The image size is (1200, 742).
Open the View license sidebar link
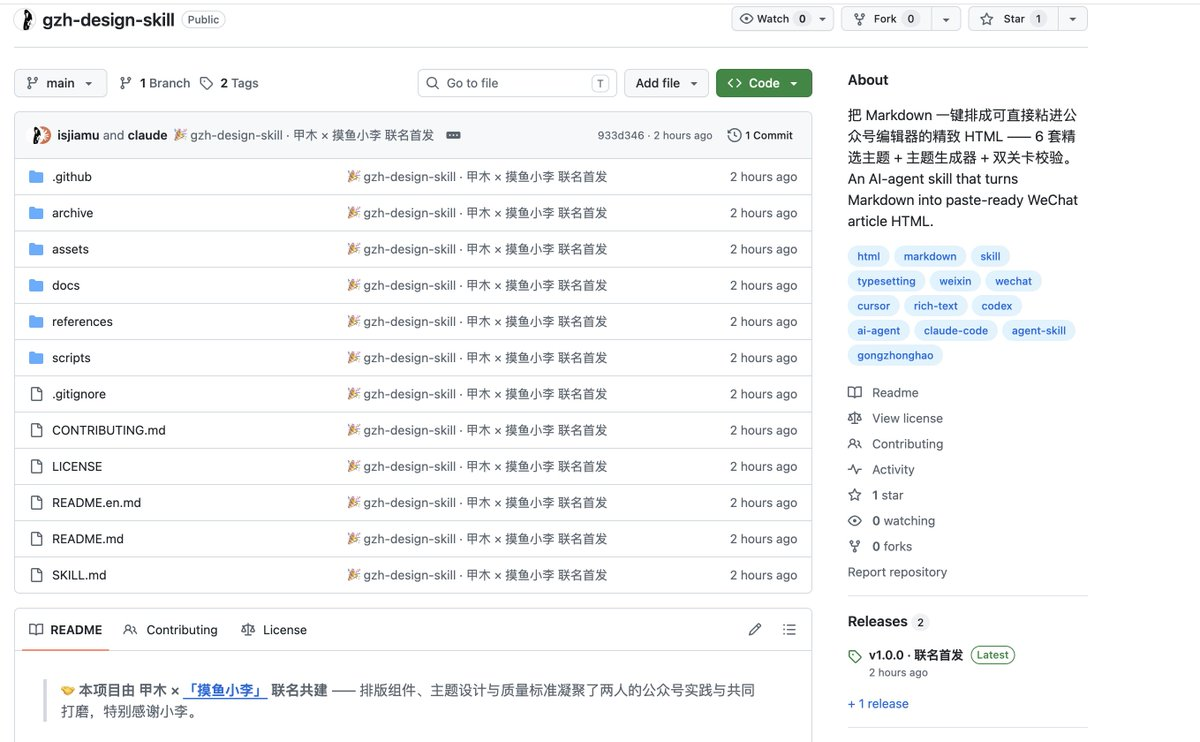pyautogui.click(x=895, y=418)
